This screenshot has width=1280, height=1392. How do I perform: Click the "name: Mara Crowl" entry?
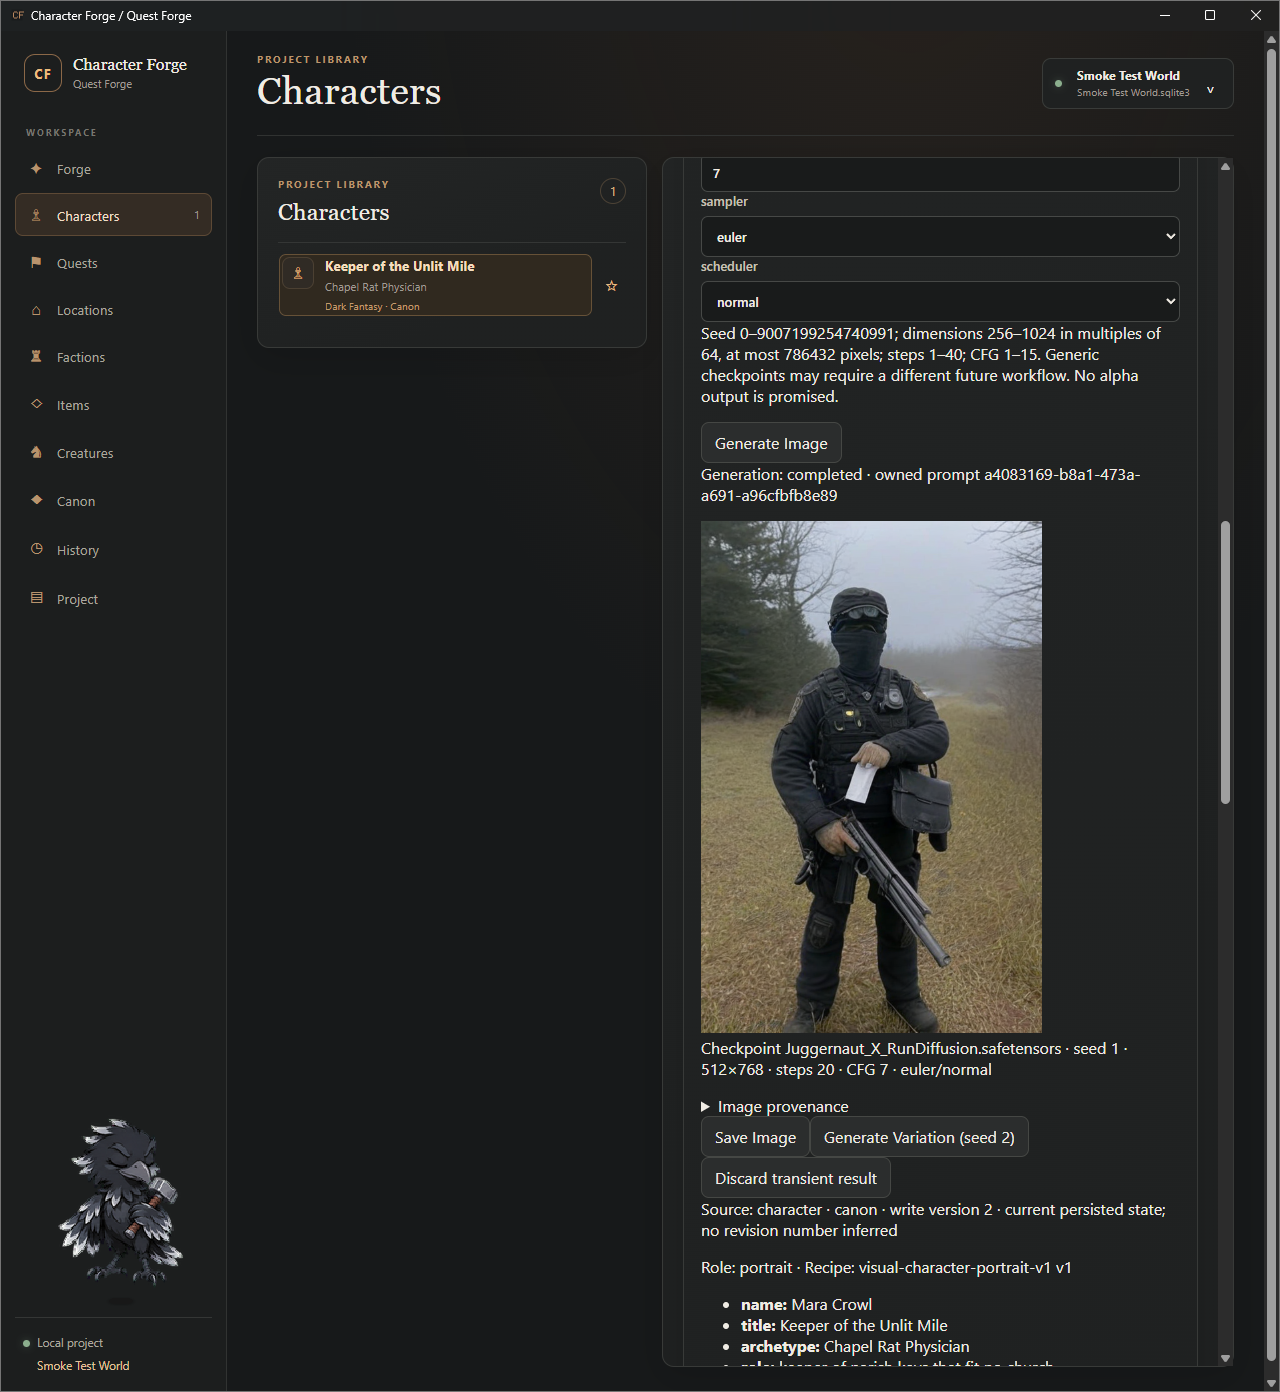point(806,1304)
